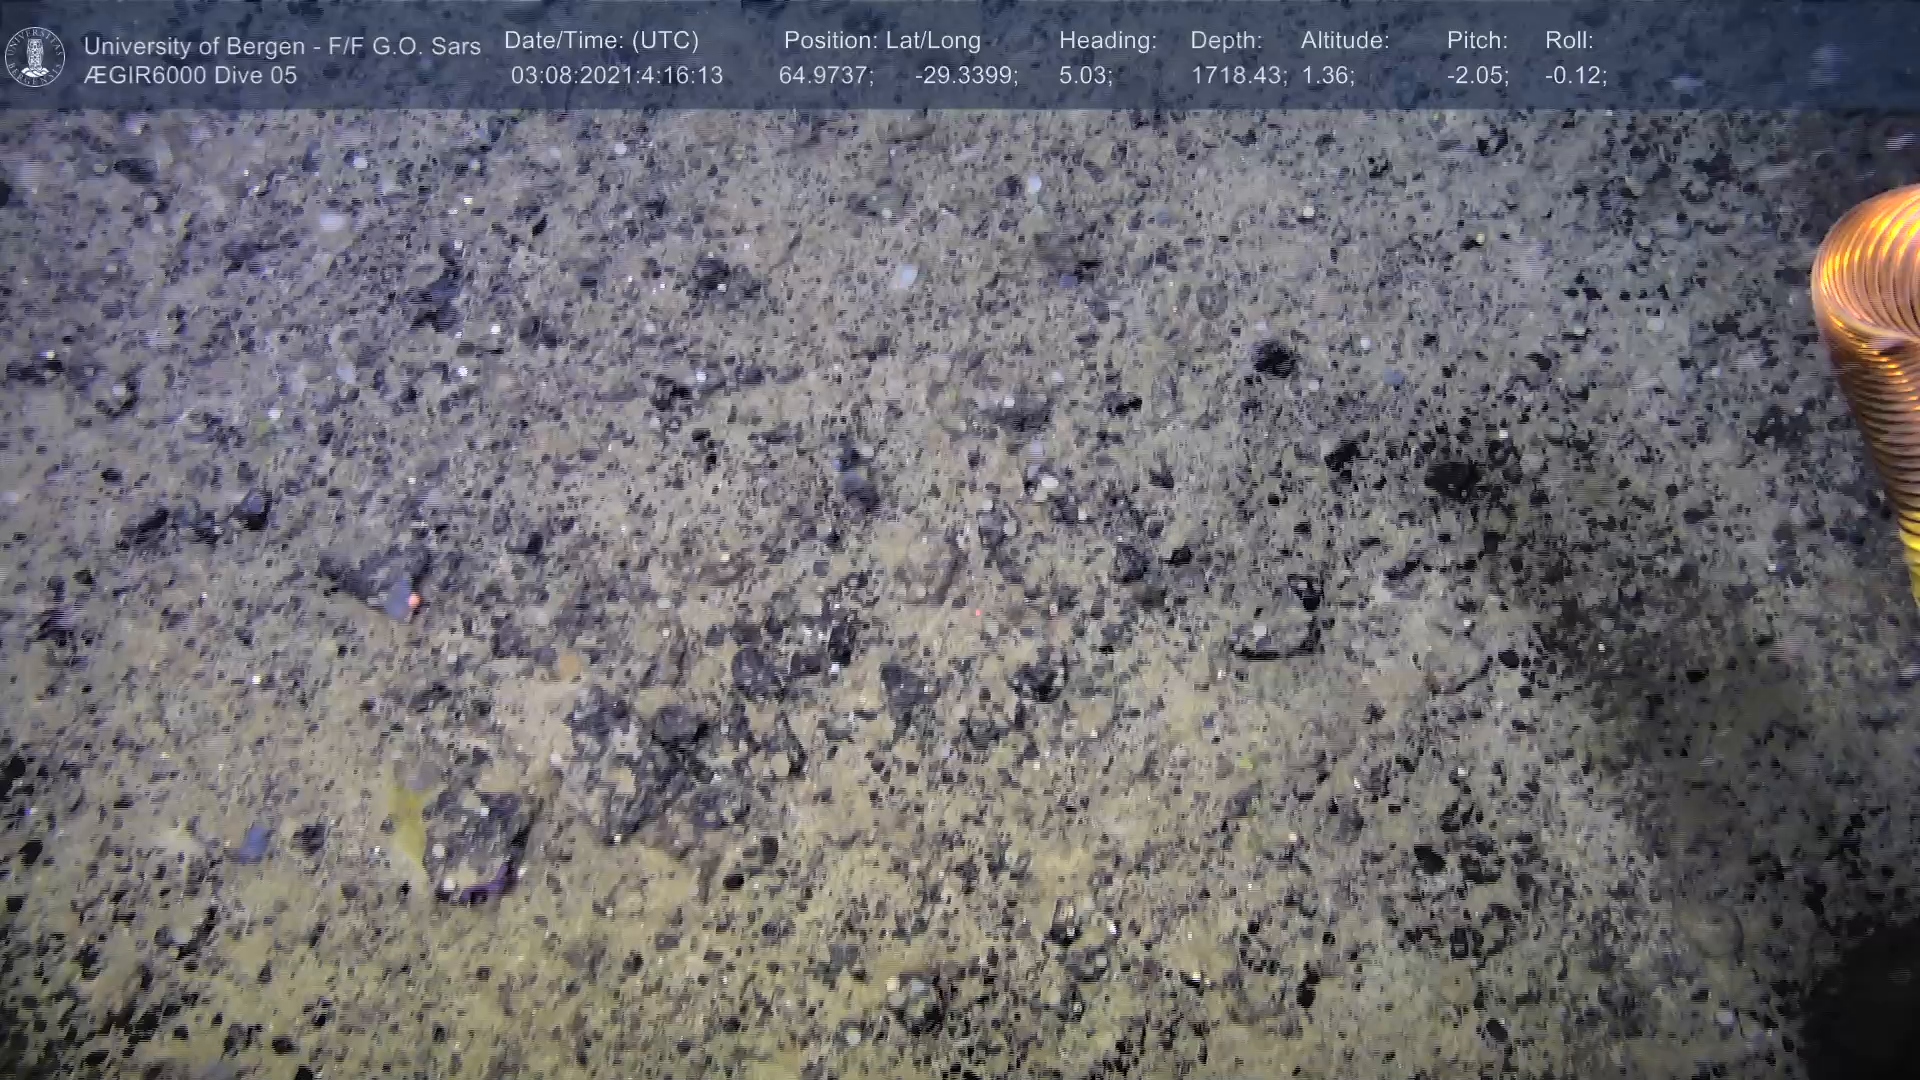Select the pitch value -2.05
The image size is (1920, 1080).
pyautogui.click(x=1477, y=76)
